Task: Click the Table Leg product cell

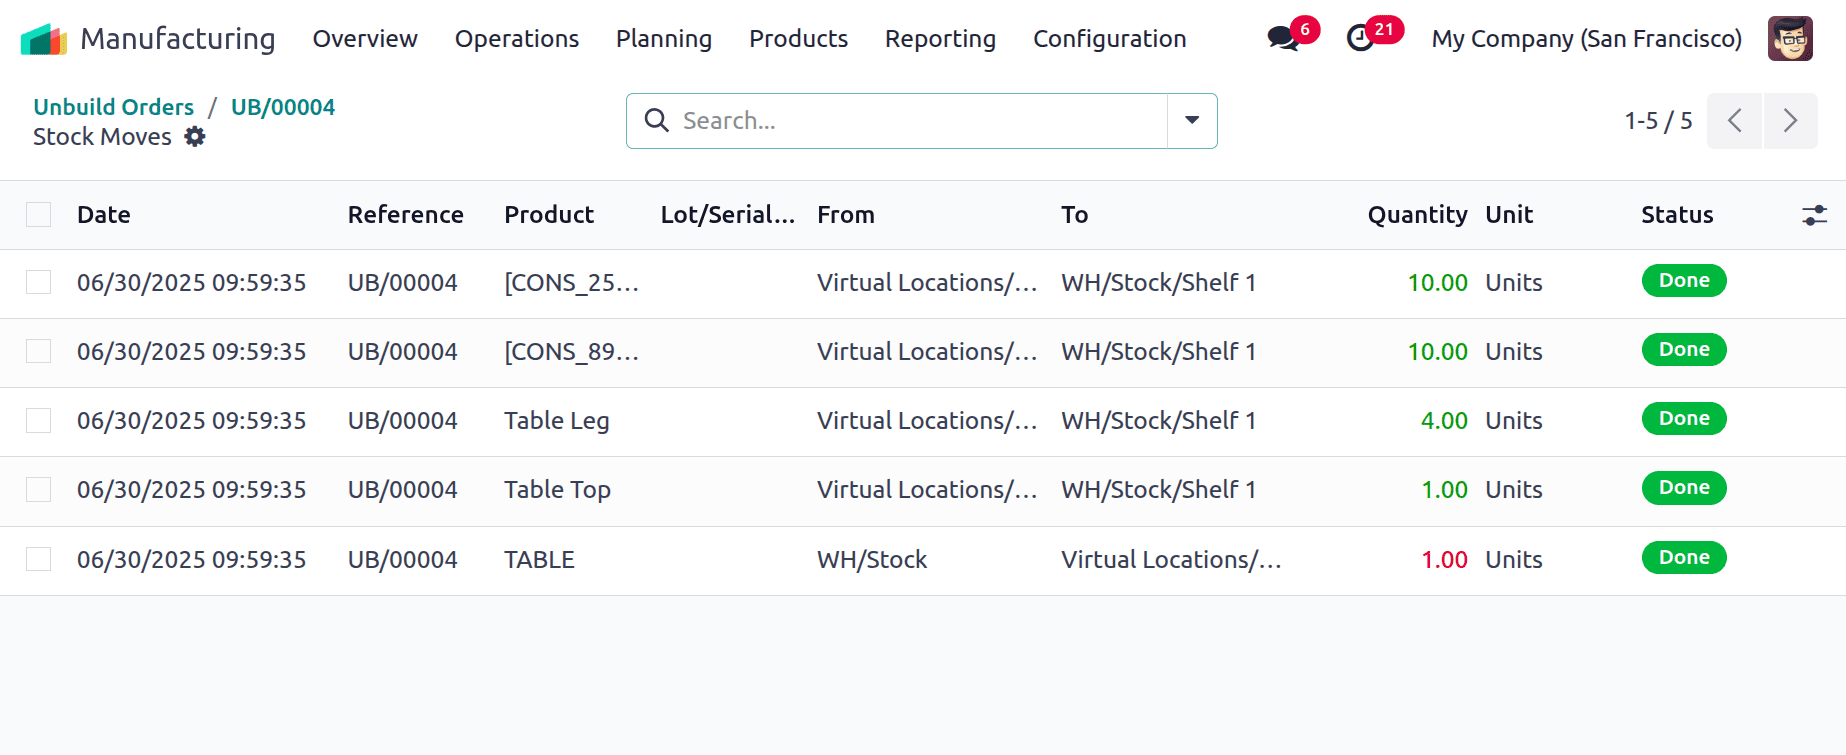Action: [556, 421]
